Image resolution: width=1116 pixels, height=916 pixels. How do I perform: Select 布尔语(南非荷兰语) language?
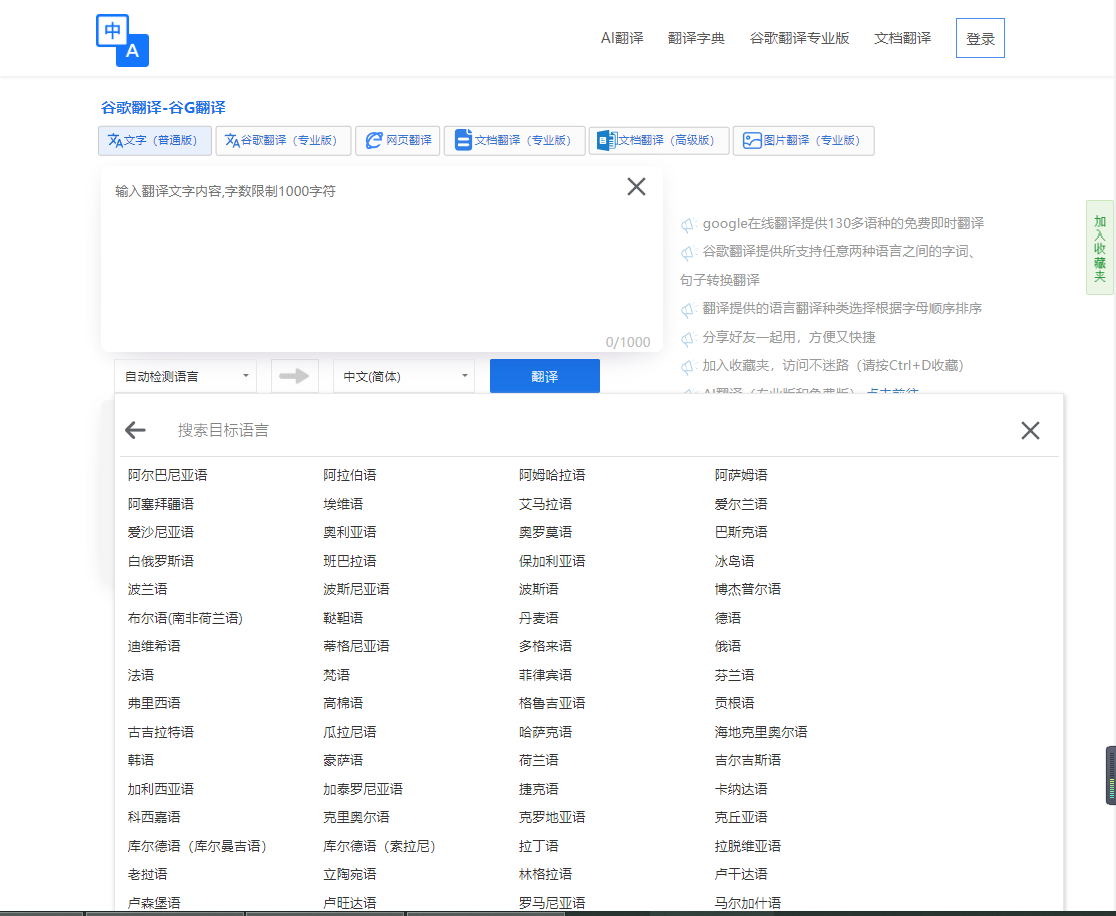coord(185,618)
